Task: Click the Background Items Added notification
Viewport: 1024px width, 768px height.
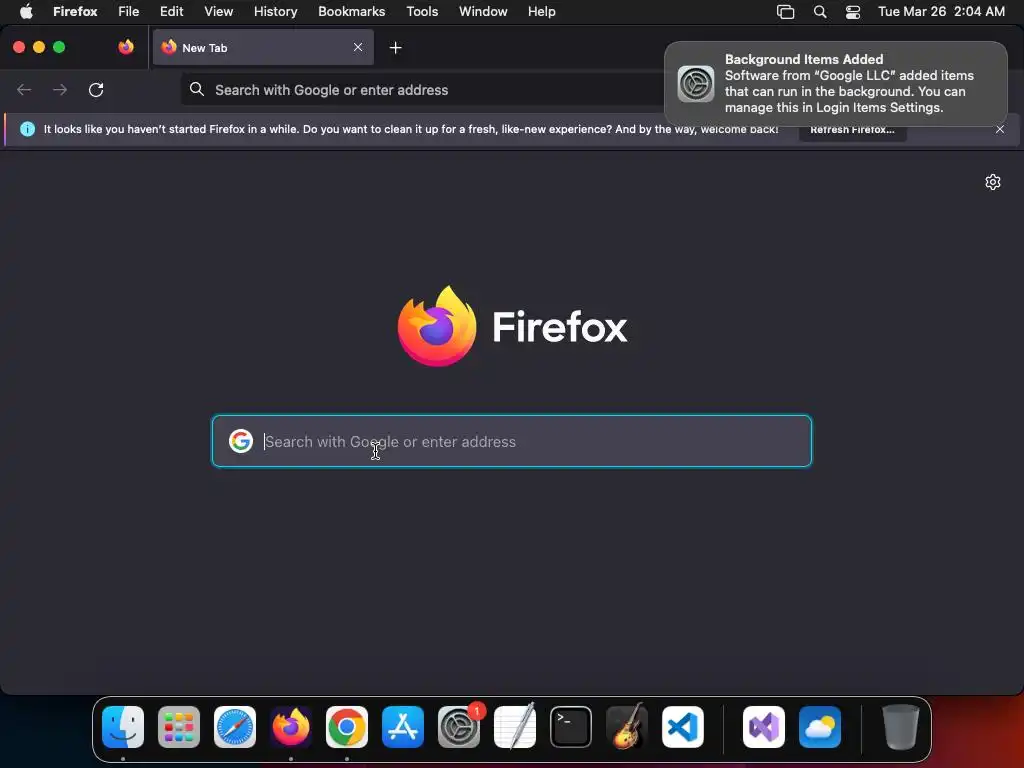Action: (836, 84)
